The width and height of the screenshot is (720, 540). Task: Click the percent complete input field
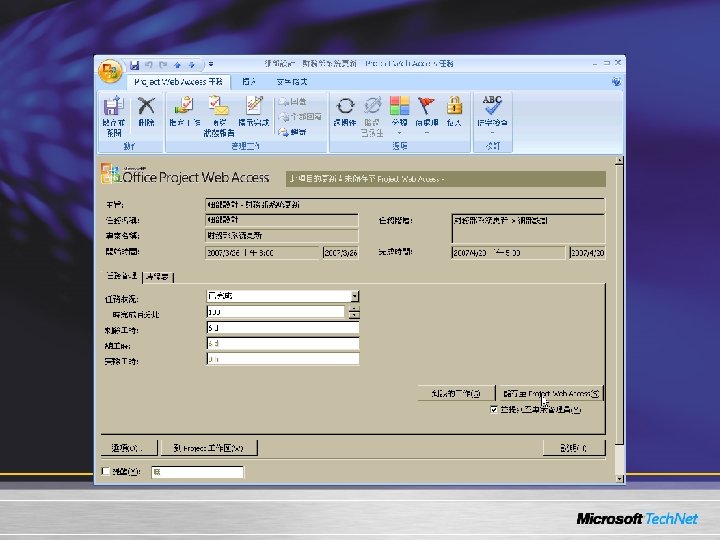[x=276, y=312]
